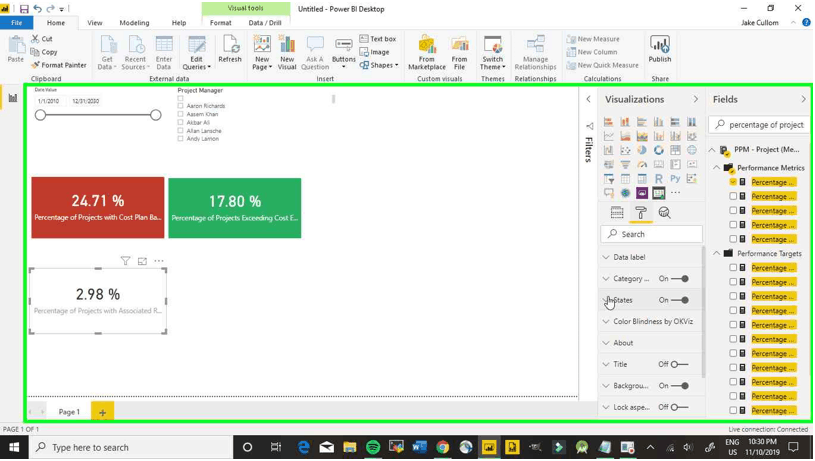The width and height of the screenshot is (815, 461).
Task: Select the R script visual
Action: point(659,179)
